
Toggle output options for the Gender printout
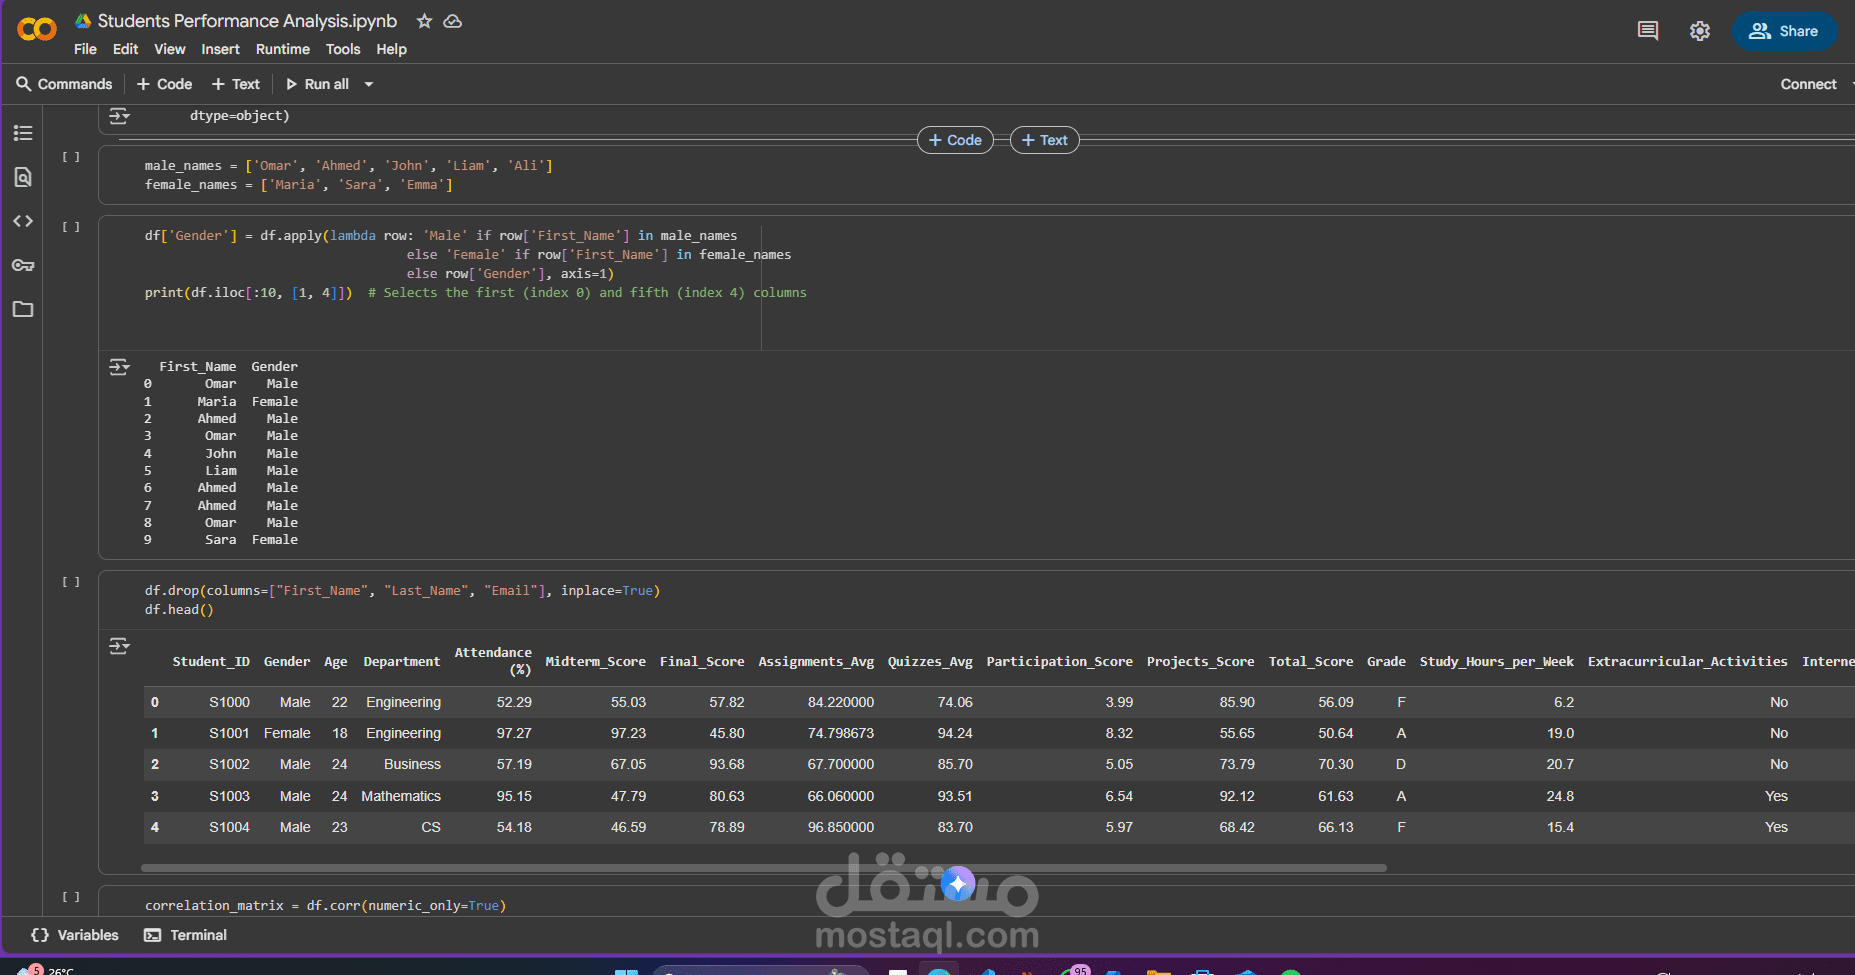click(x=119, y=367)
